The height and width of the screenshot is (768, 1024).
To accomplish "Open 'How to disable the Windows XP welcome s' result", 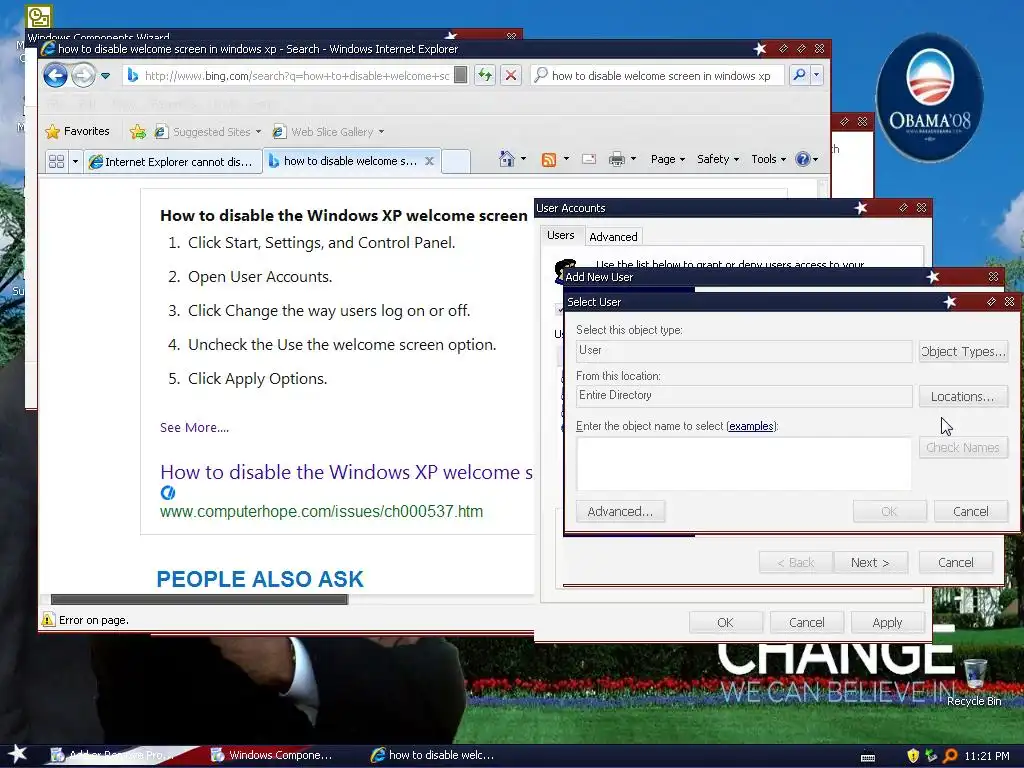I will tap(346, 472).
